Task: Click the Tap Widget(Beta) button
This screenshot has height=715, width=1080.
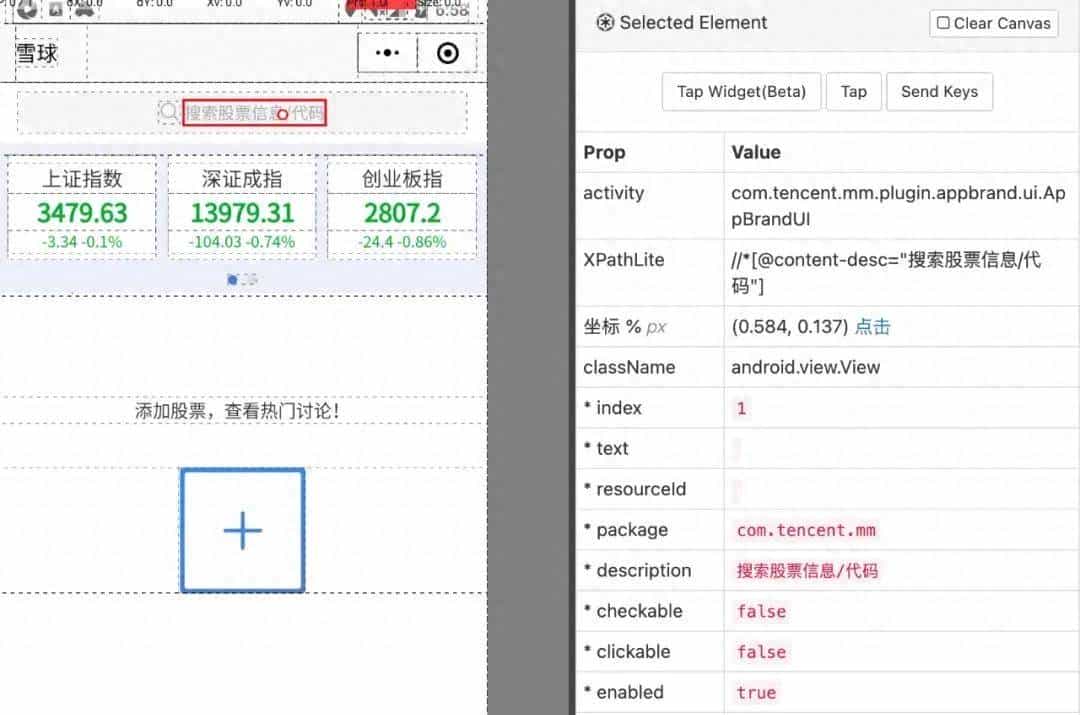Action: (x=741, y=92)
